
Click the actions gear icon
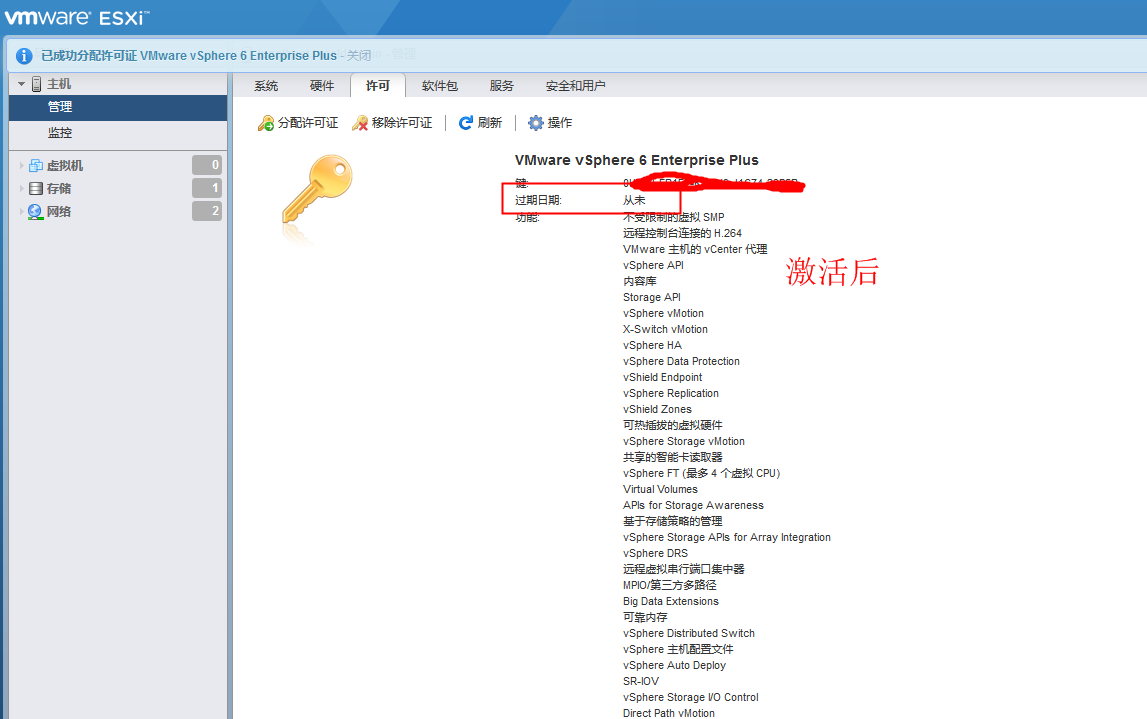(536, 123)
